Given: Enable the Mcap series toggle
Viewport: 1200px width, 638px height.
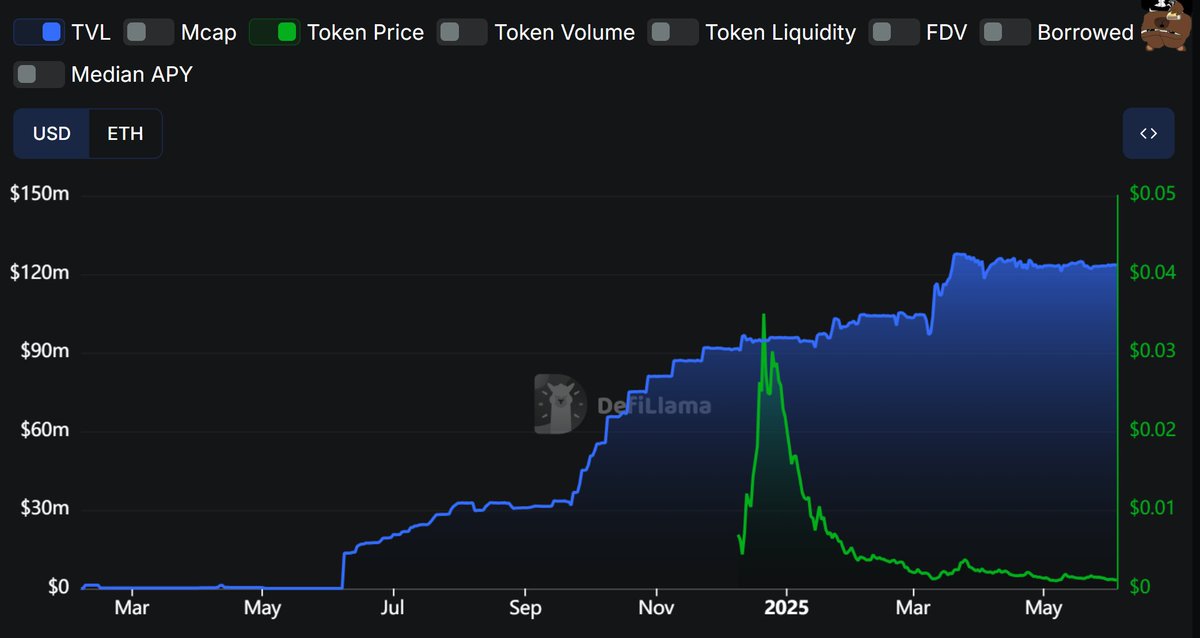Looking at the screenshot, I should pyautogui.click(x=148, y=32).
